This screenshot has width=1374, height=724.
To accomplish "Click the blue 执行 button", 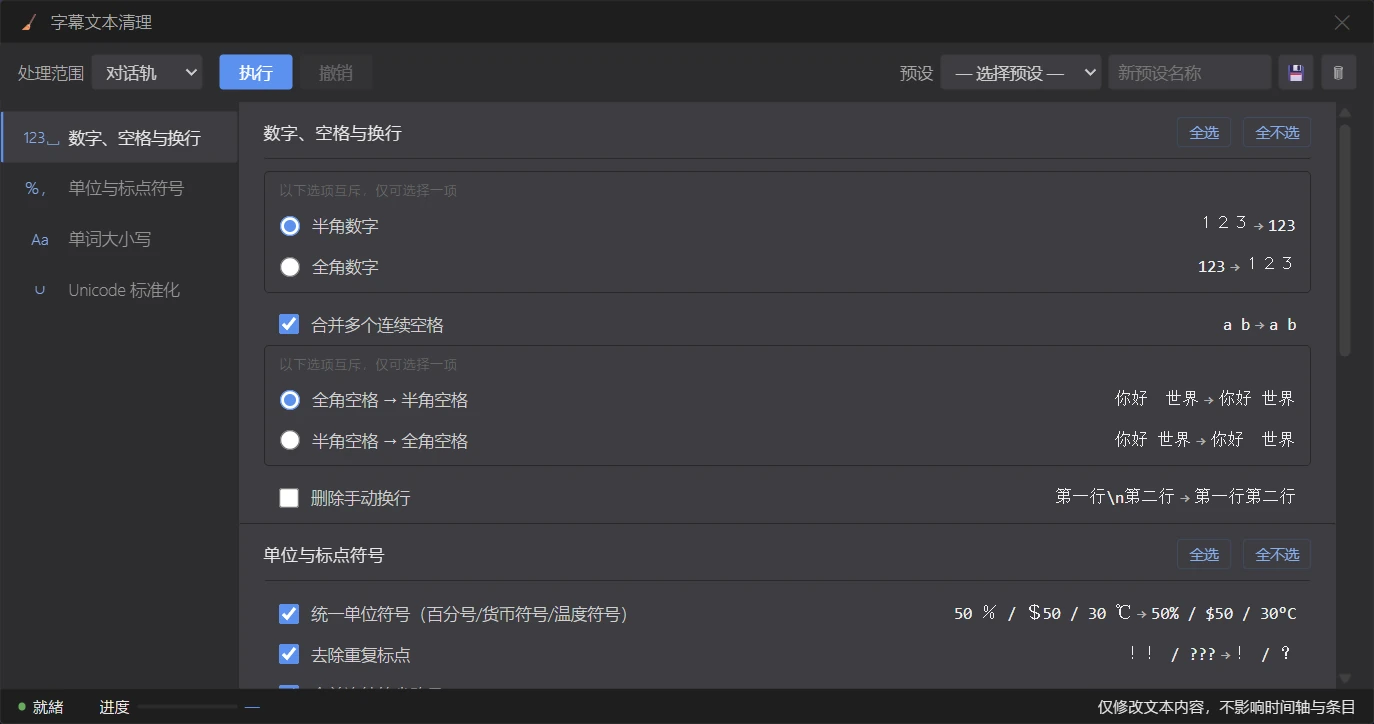I will click(x=256, y=73).
